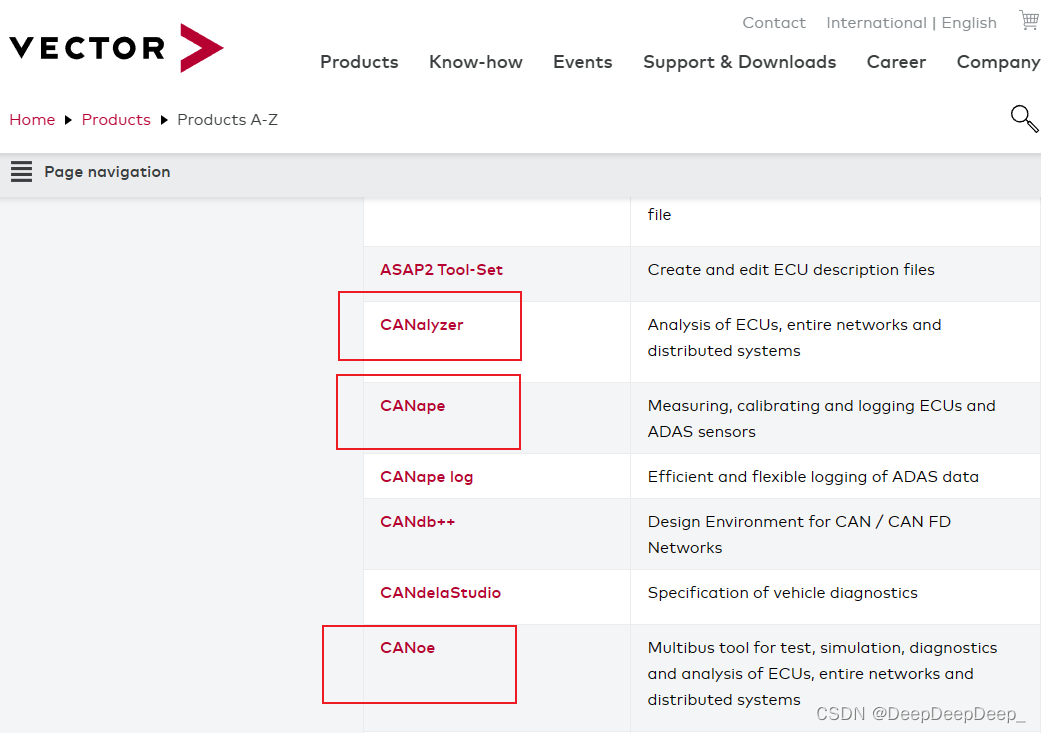1041x733 pixels.
Task: Click 'Design Environment for CAN / CAN FD' text
Action: (799, 534)
